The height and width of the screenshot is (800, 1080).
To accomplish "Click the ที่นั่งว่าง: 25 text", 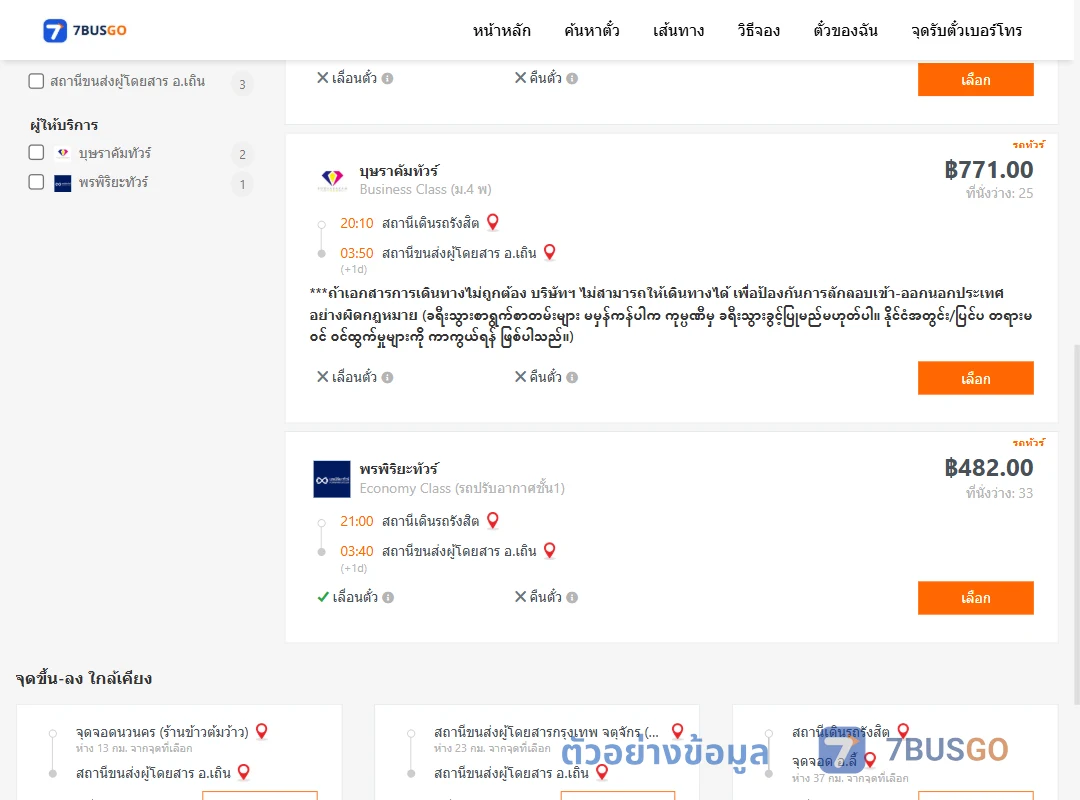I will [999, 194].
